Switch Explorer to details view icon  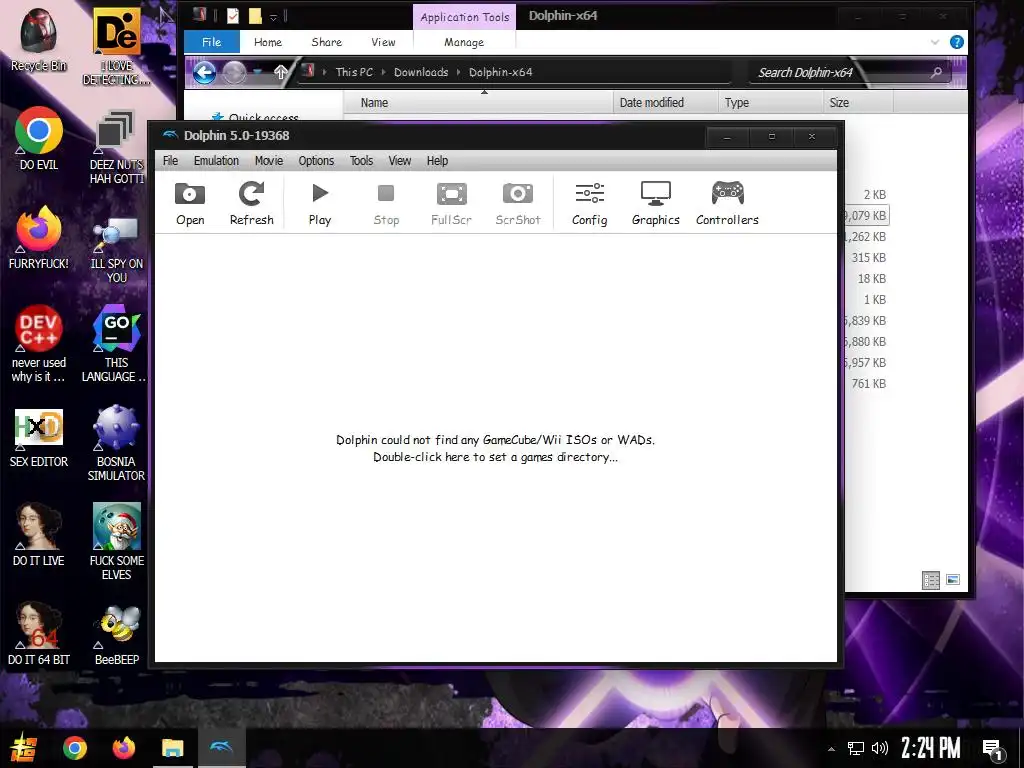coord(931,580)
